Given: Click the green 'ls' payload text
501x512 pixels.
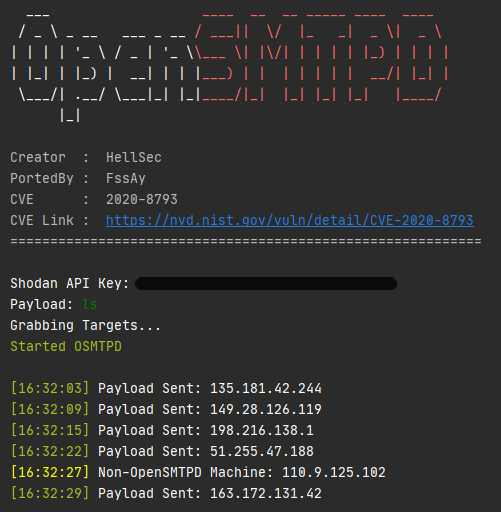Looking at the screenshot, I should 90,304.
